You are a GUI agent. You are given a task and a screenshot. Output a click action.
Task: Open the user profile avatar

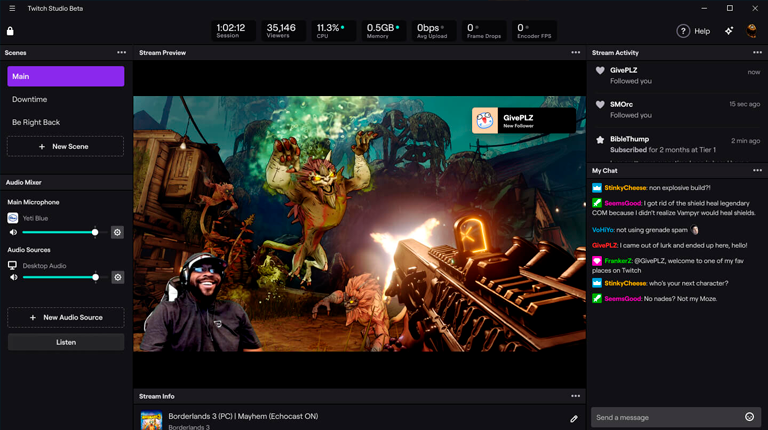coord(751,31)
